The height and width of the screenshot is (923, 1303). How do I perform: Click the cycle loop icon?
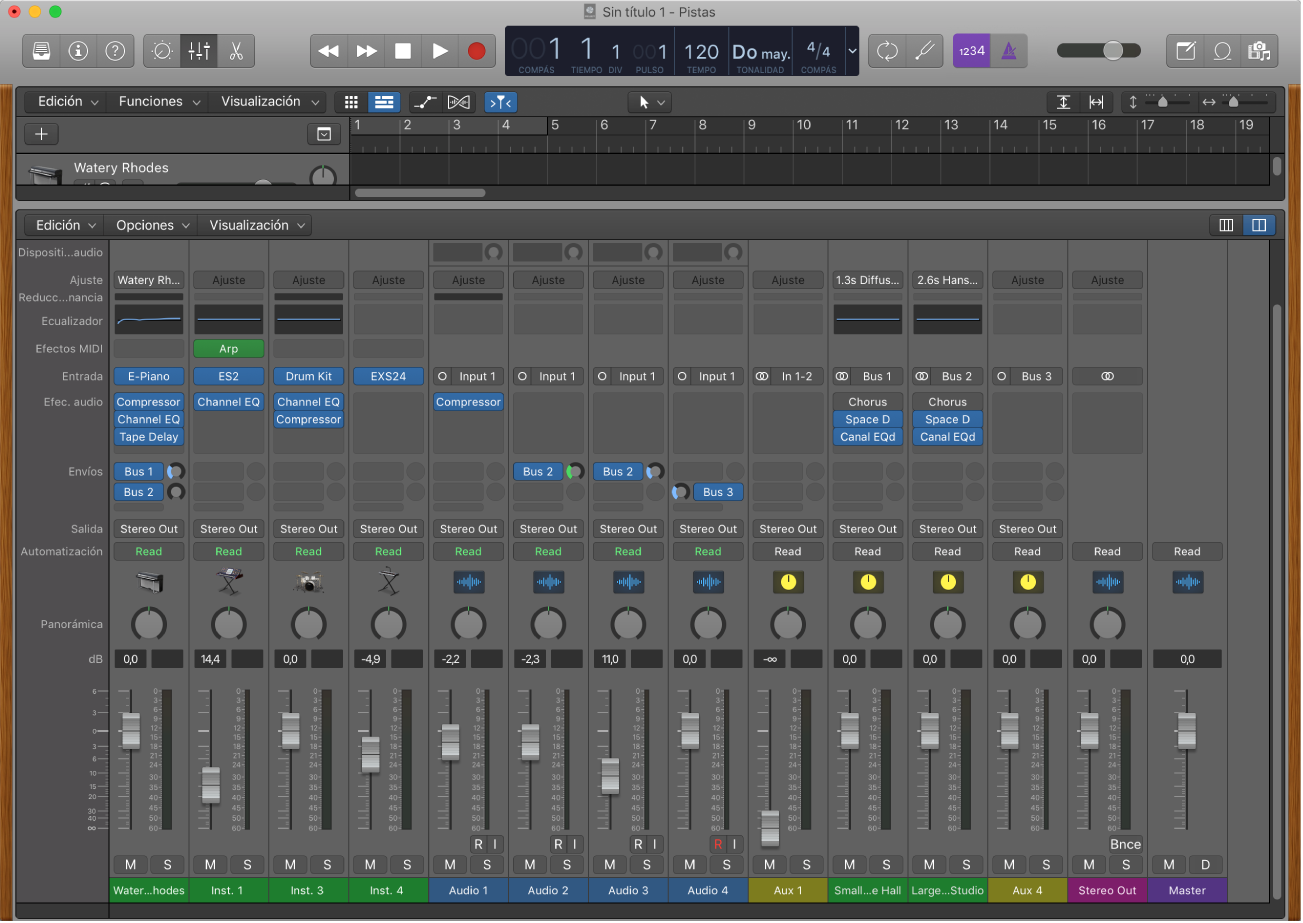coord(888,50)
